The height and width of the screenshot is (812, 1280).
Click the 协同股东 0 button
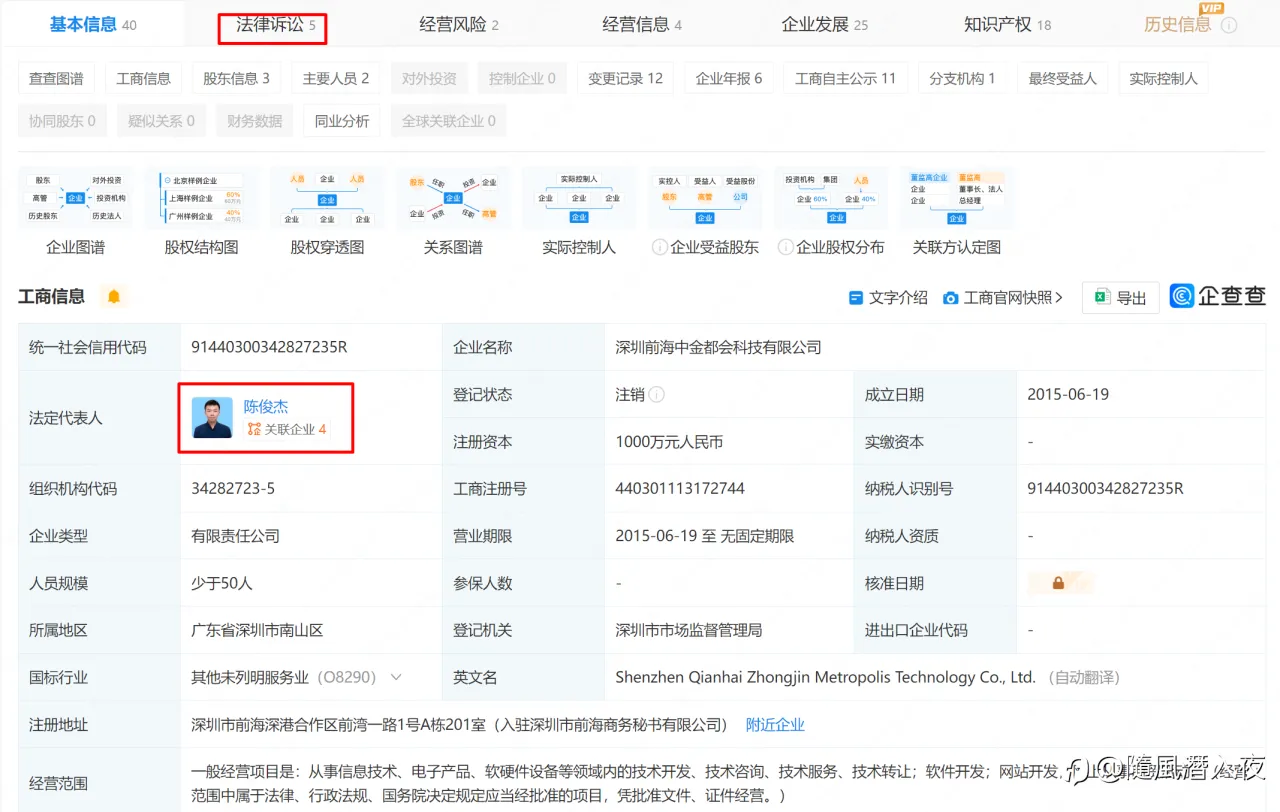(x=62, y=121)
